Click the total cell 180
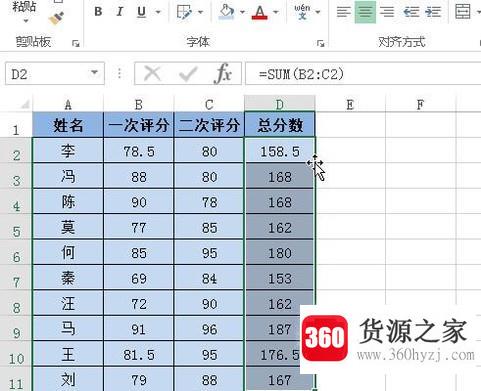The height and width of the screenshot is (391, 481). (280, 252)
